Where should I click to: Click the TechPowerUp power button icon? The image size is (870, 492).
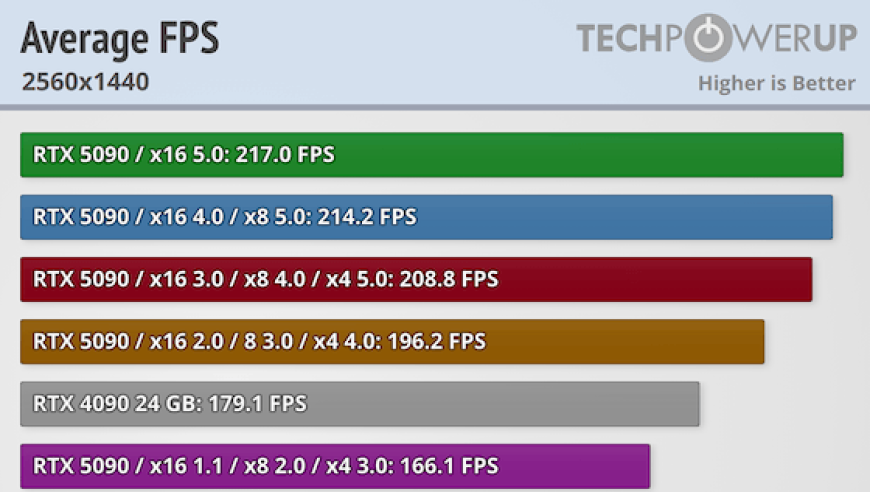point(709,37)
